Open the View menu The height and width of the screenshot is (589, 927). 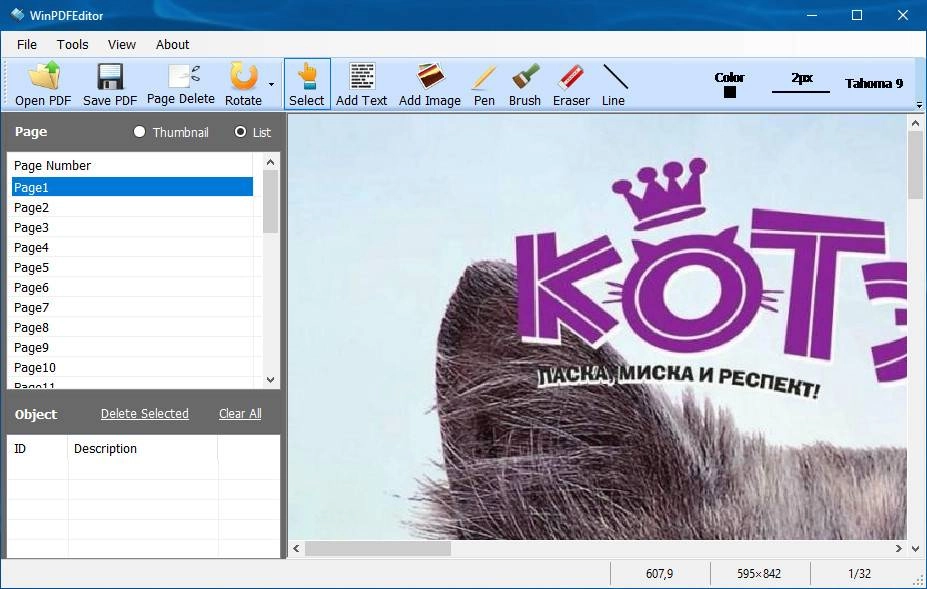point(122,44)
